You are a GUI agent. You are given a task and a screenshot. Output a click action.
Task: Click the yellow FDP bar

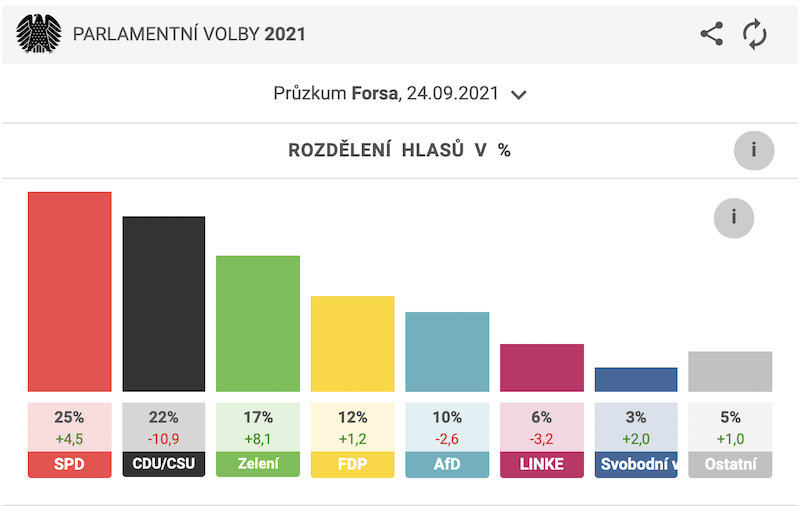coord(352,343)
